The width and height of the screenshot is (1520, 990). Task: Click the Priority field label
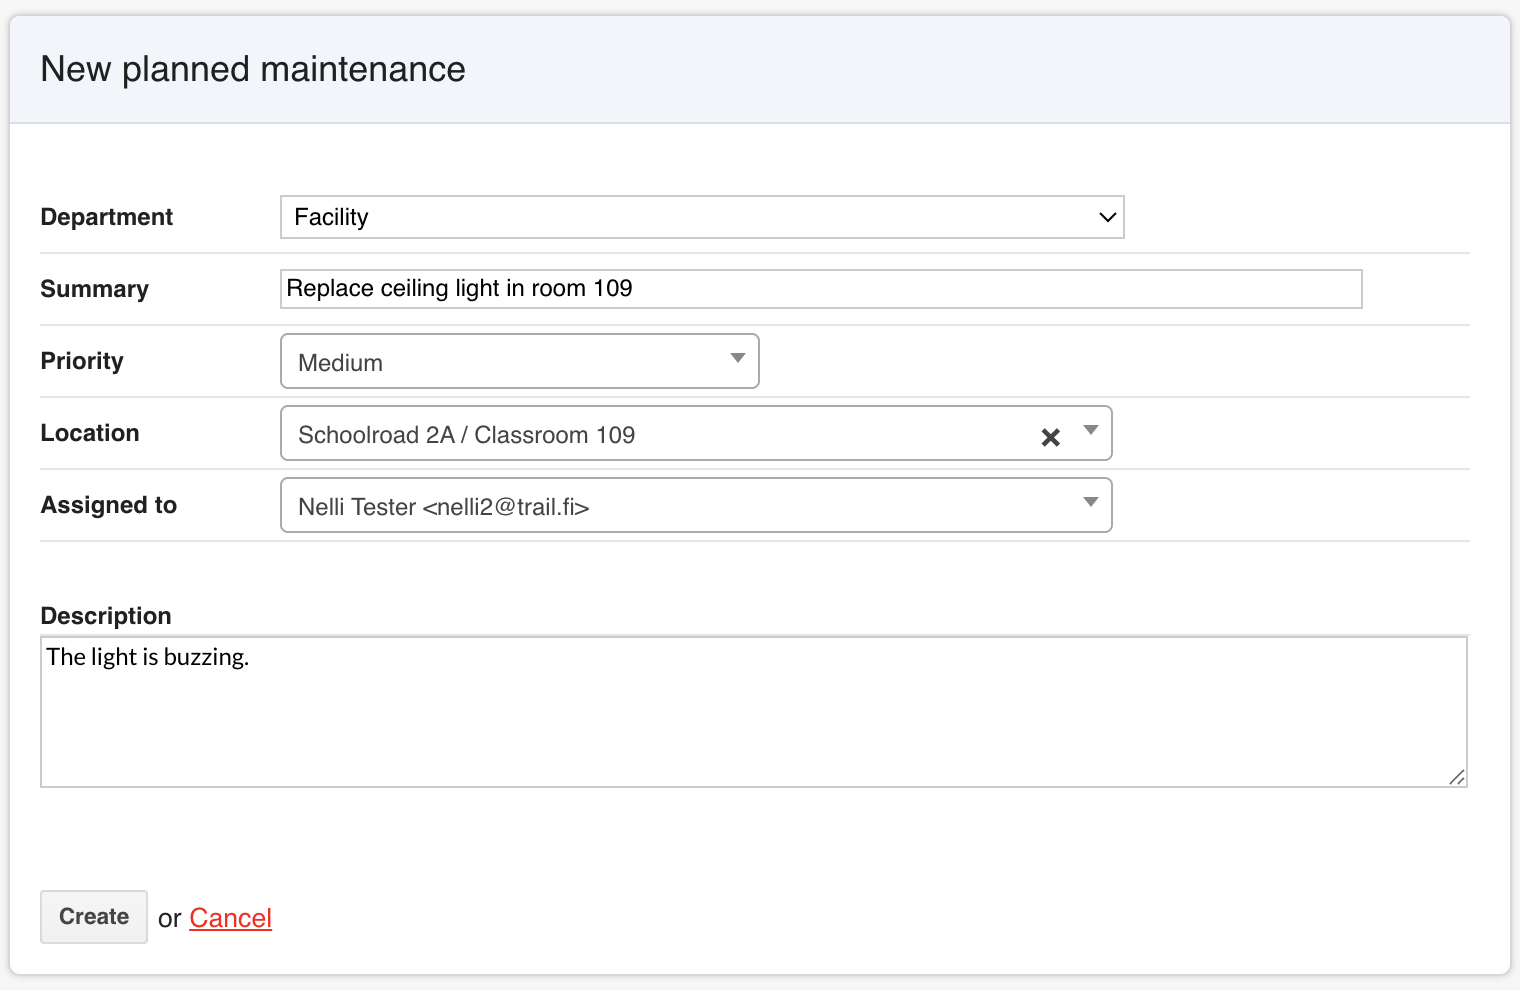pos(82,361)
